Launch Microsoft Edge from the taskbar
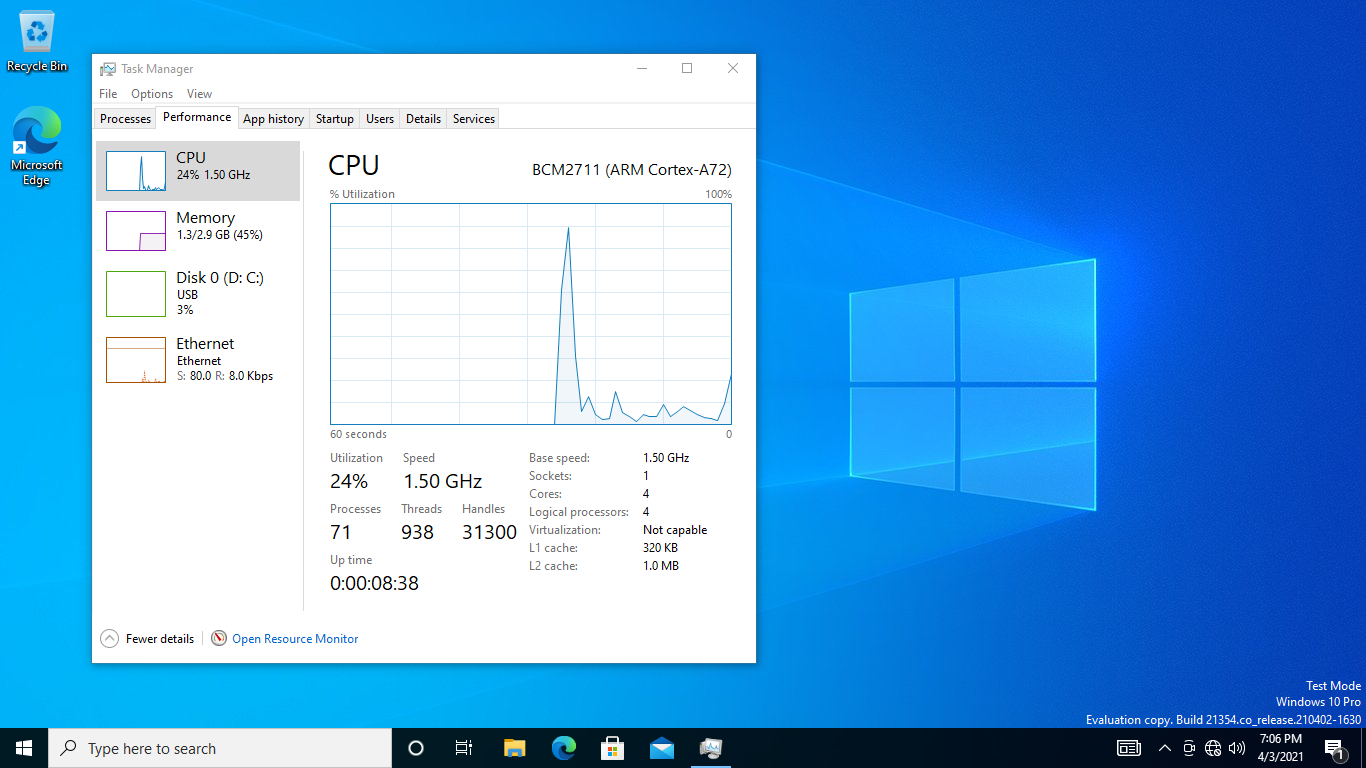This screenshot has width=1366, height=768. point(563,747)
